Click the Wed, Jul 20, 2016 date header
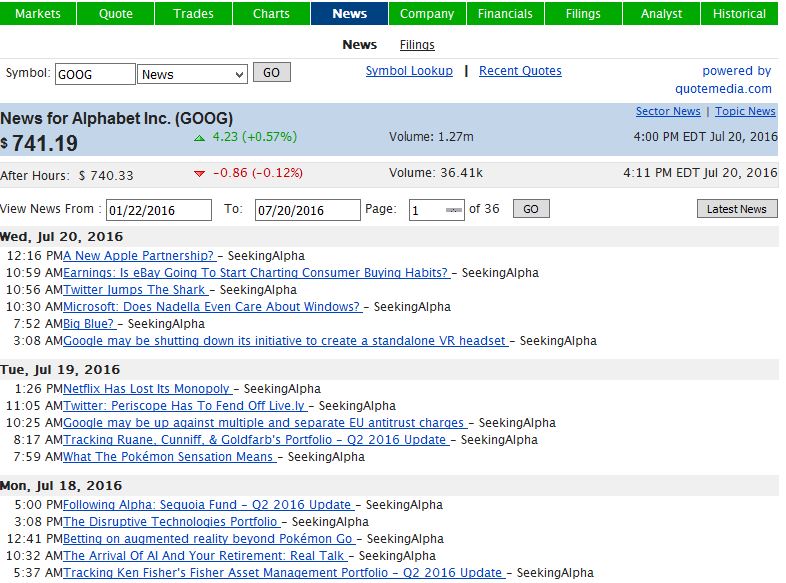Viewport: 786px width, 583px height. (62, 237)
